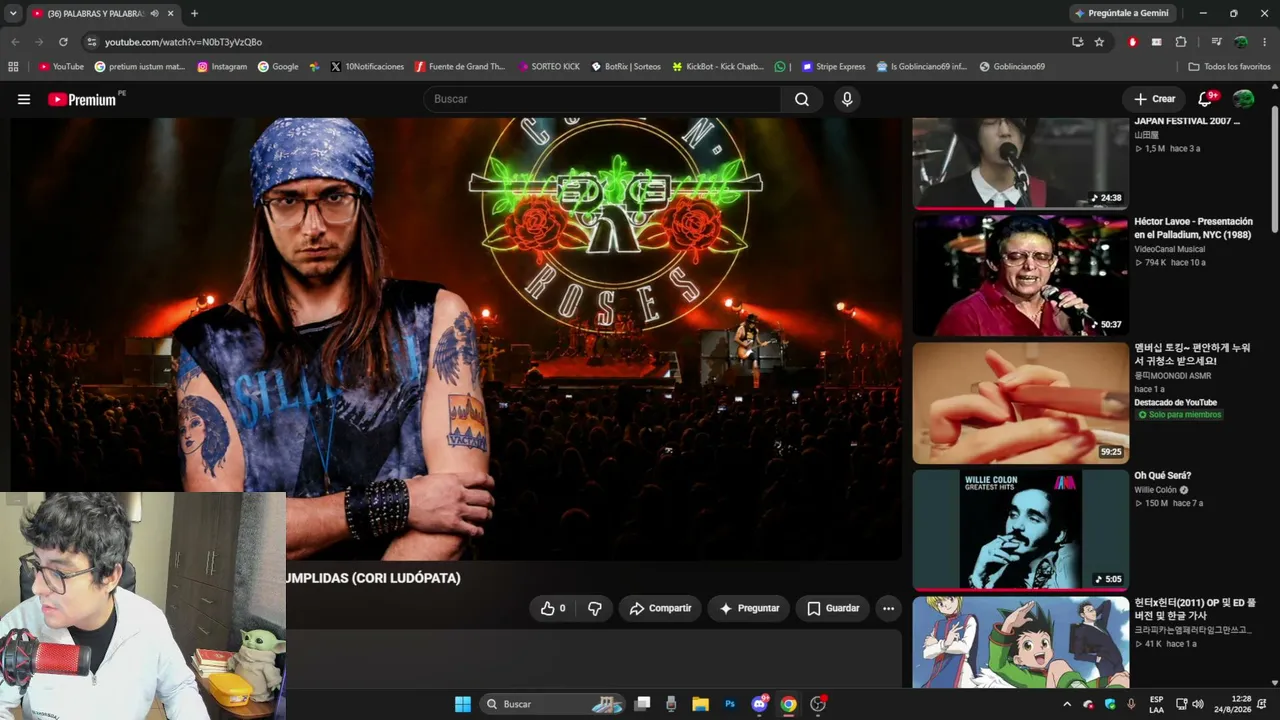Open the Goblinciano69 bookmark
Image resolution: width=1280 pixels, height=720 pixels.
[x=1012, y=67]
